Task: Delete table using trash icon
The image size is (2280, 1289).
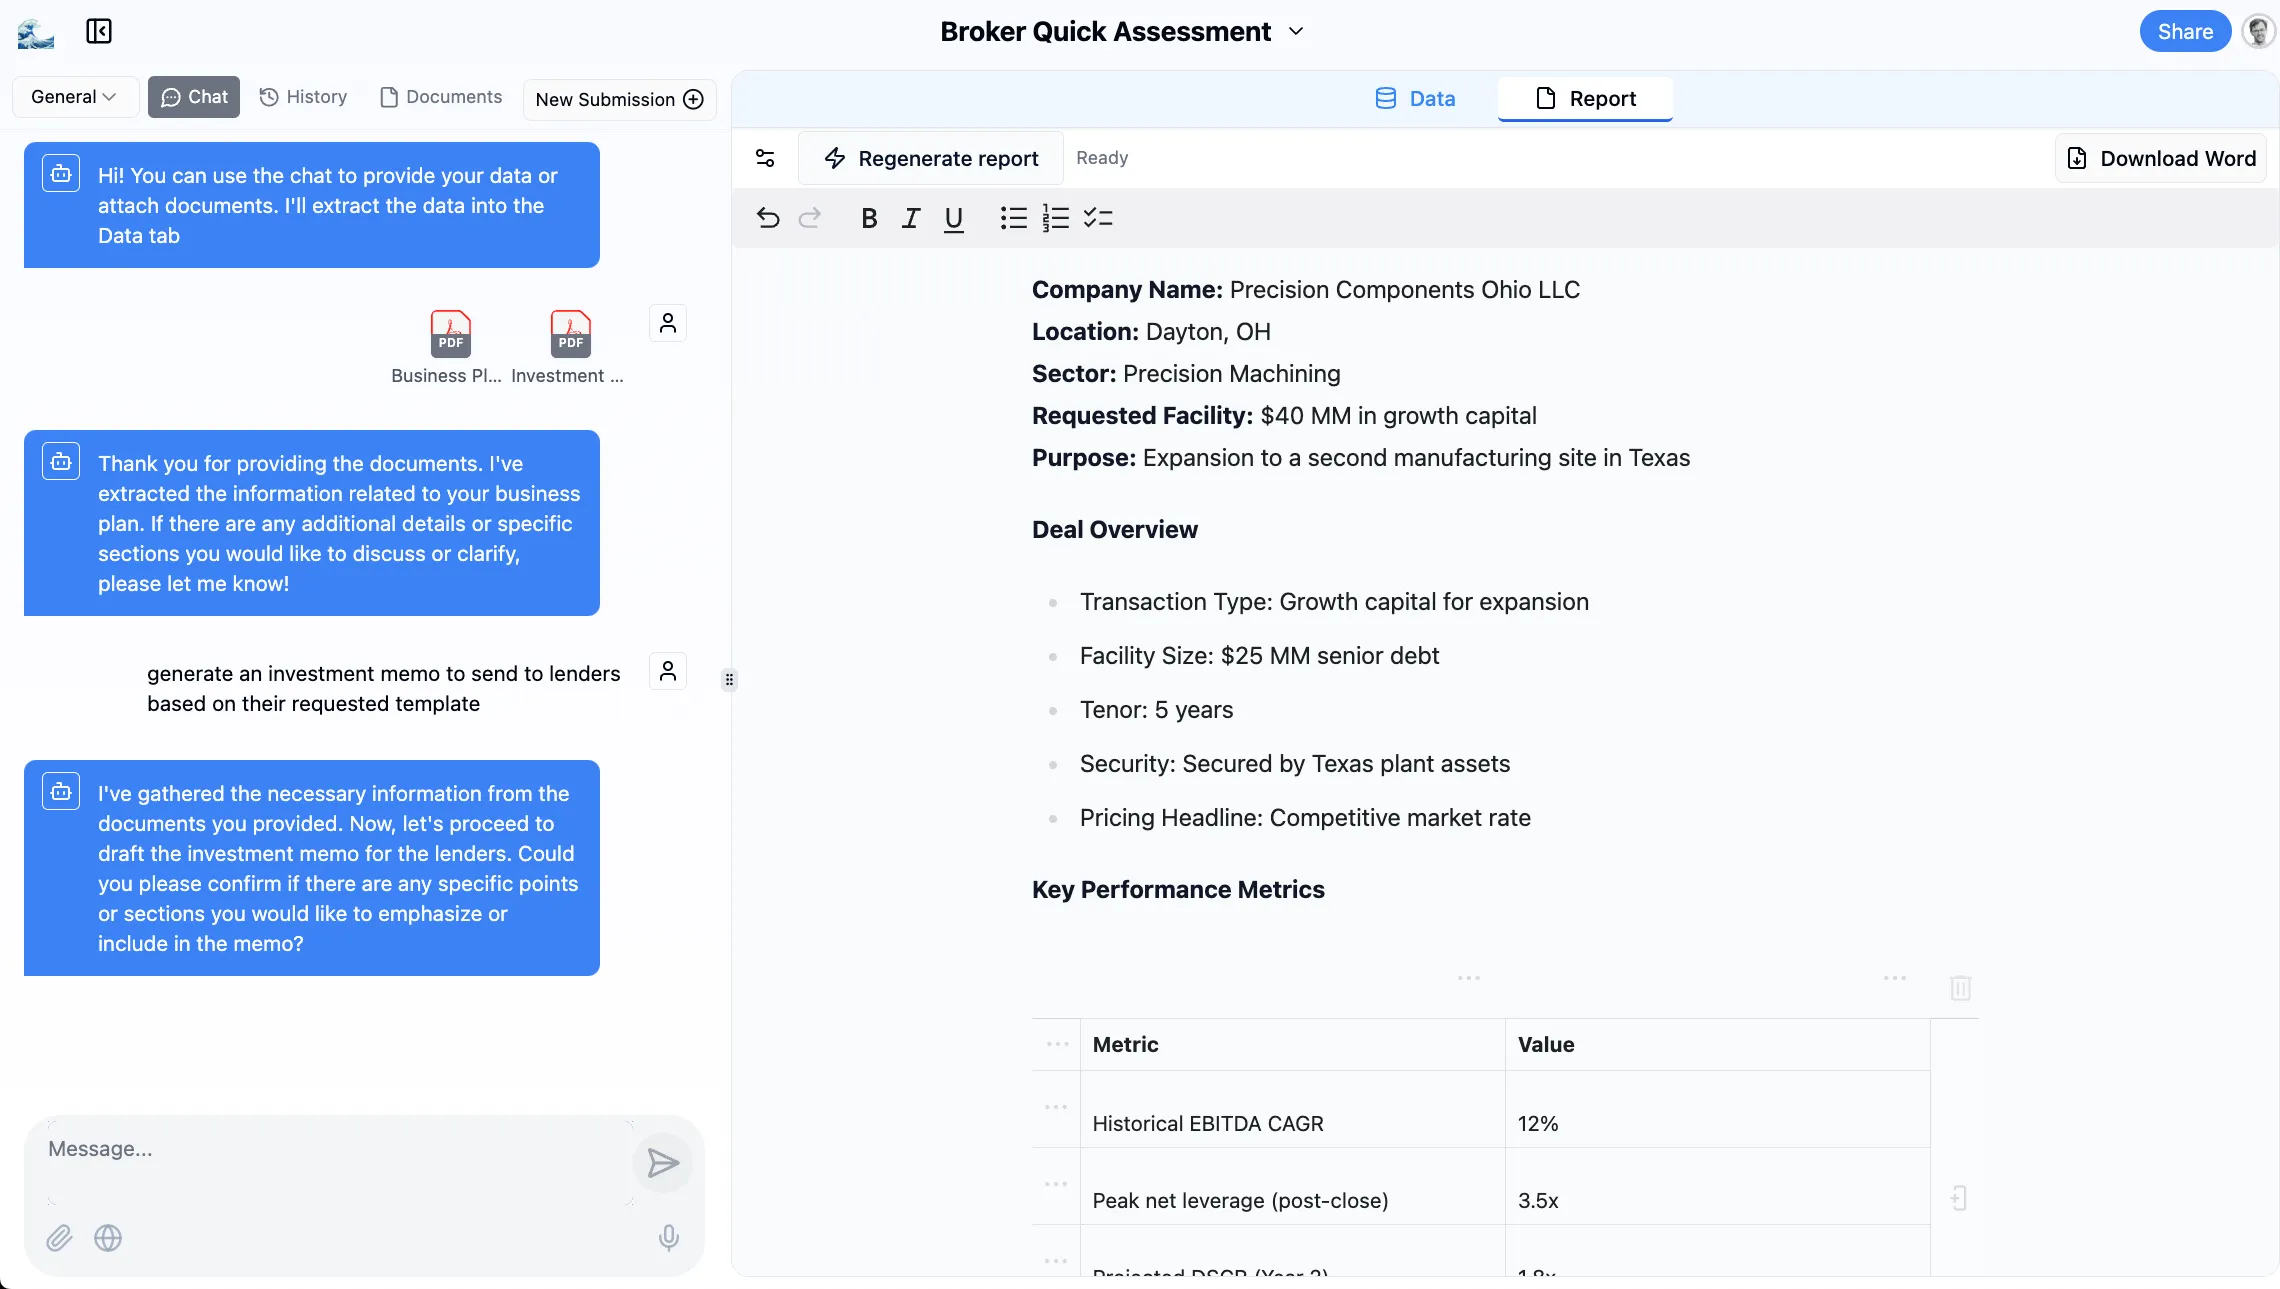Action: 1960,988
